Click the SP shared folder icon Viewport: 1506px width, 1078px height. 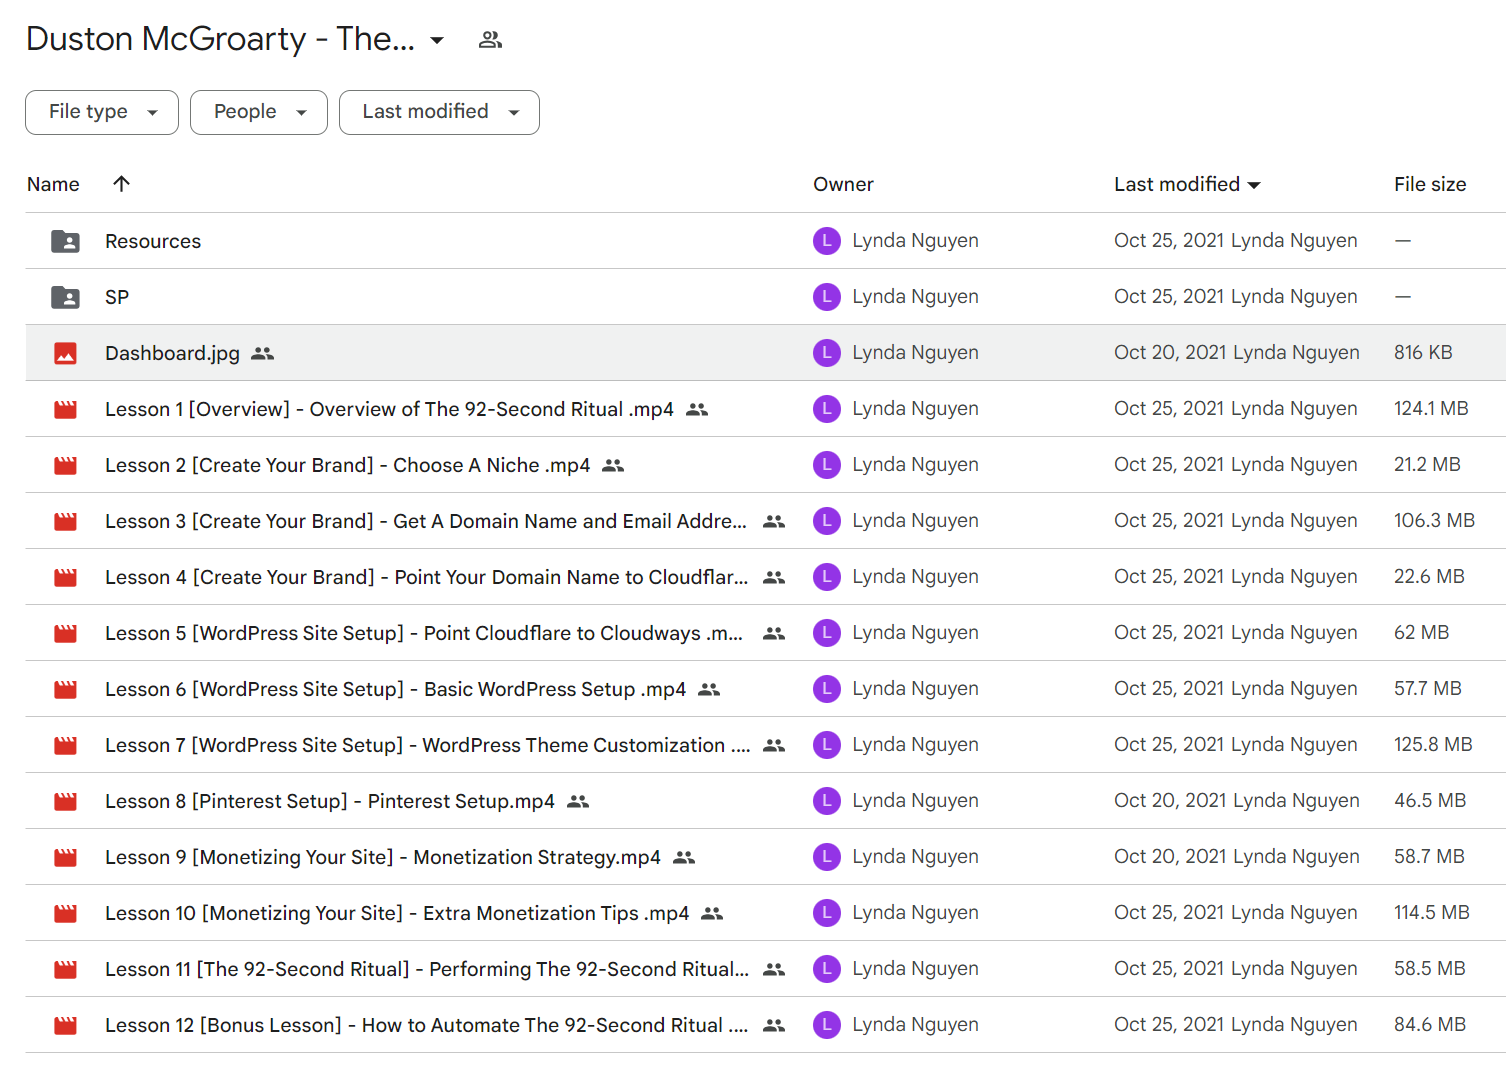tap(65, 297)
